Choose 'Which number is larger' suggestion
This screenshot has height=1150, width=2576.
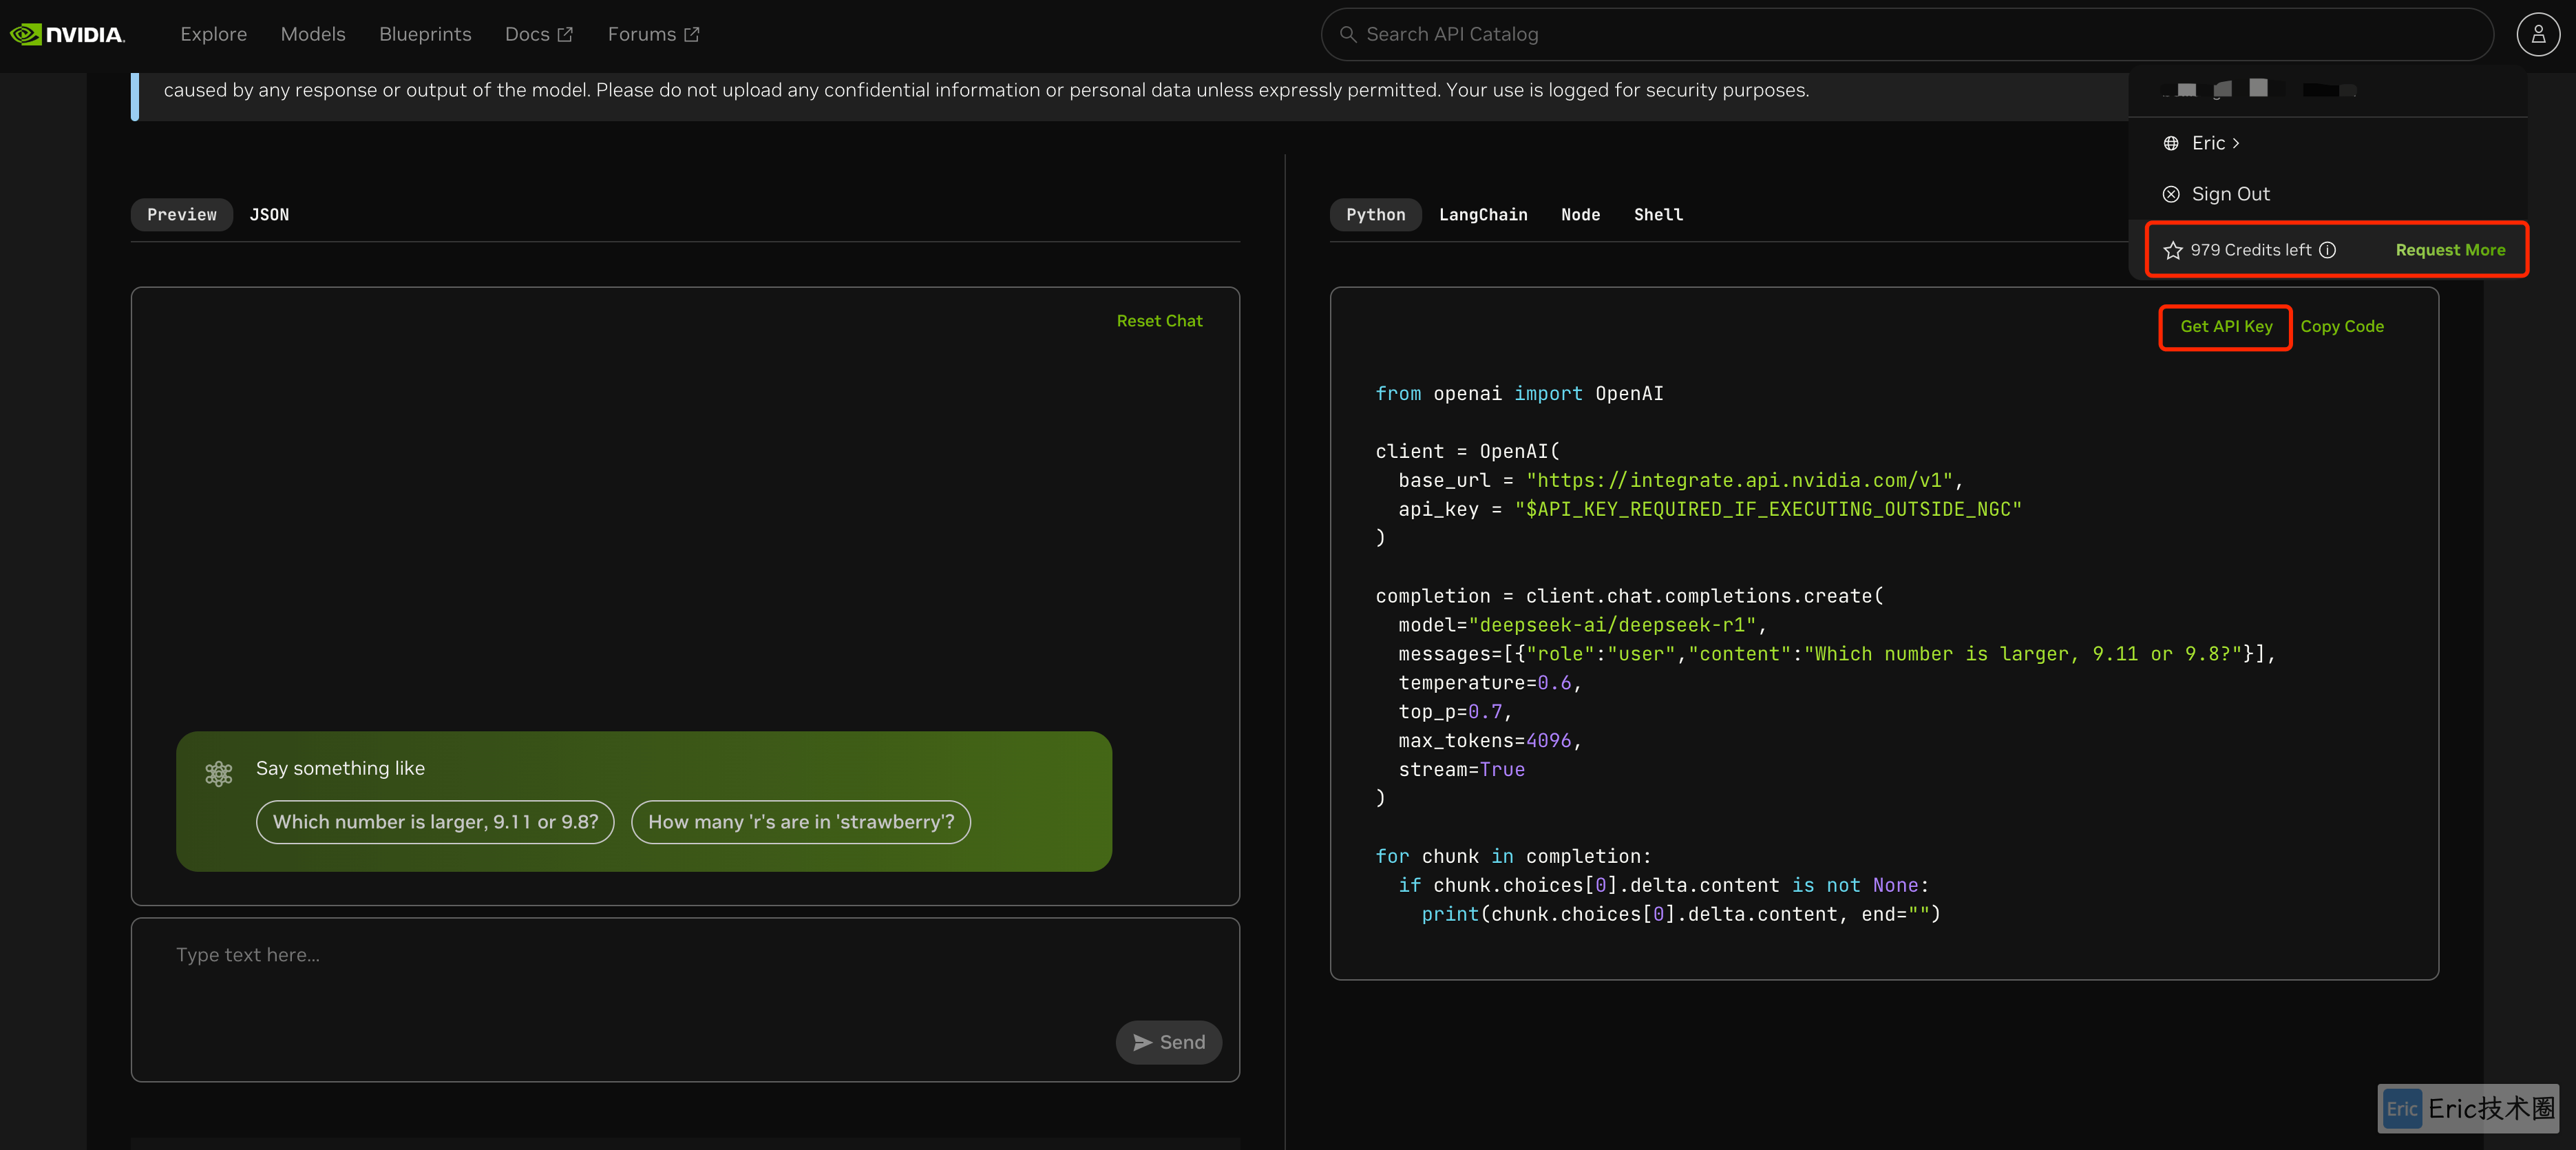click(x=435, y=822)
